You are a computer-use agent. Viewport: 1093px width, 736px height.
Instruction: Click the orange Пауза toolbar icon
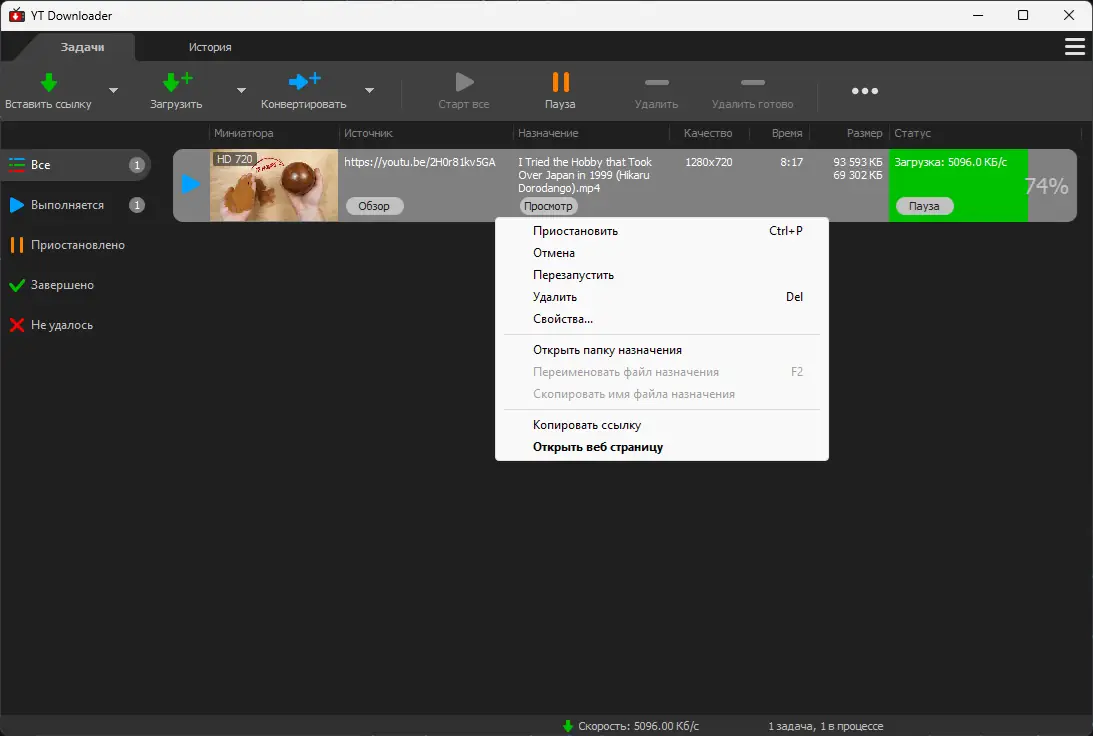560,82
